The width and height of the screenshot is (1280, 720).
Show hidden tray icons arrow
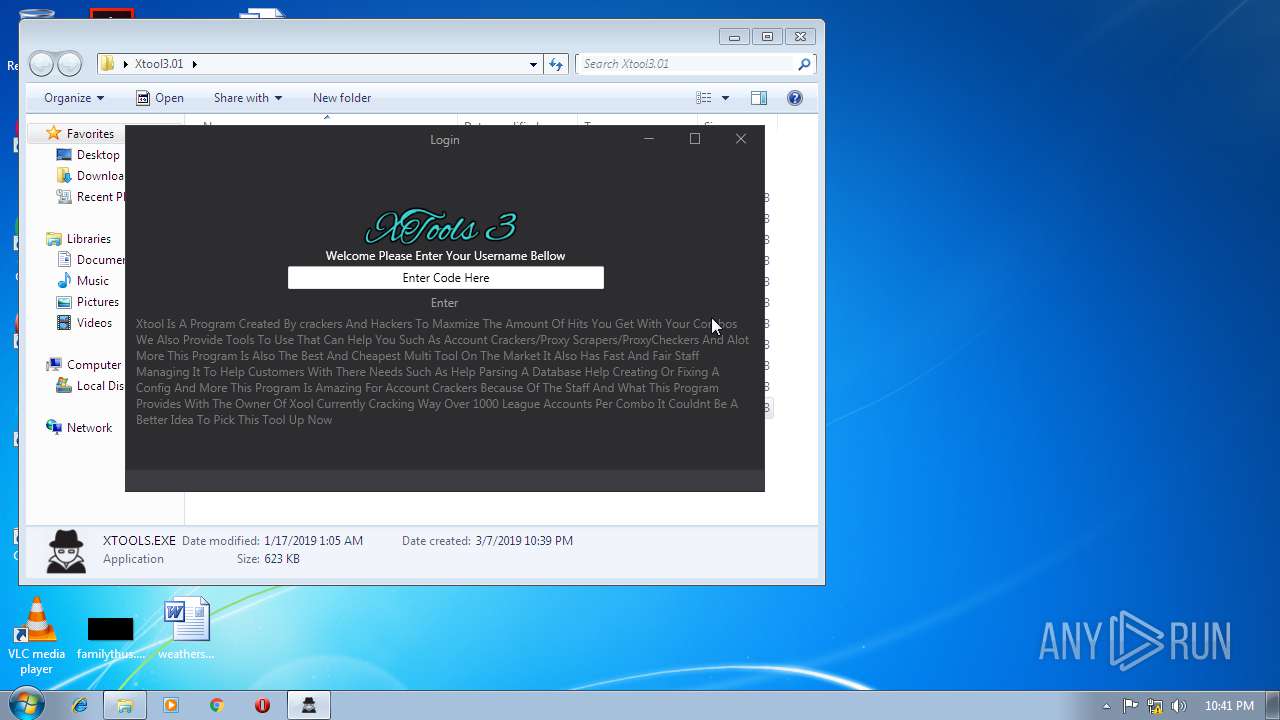point(1106,706)
